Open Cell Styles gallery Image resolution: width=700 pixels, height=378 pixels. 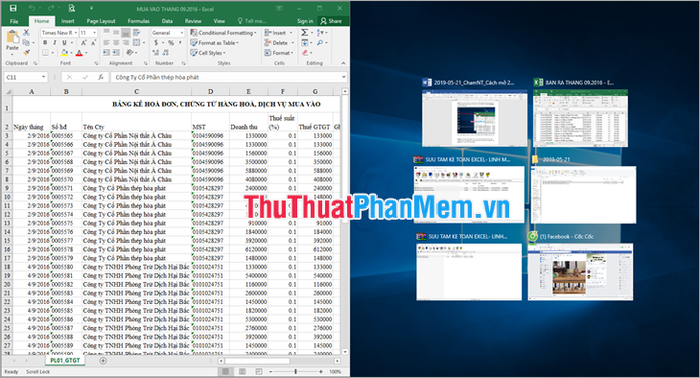[x=208, y=53]
